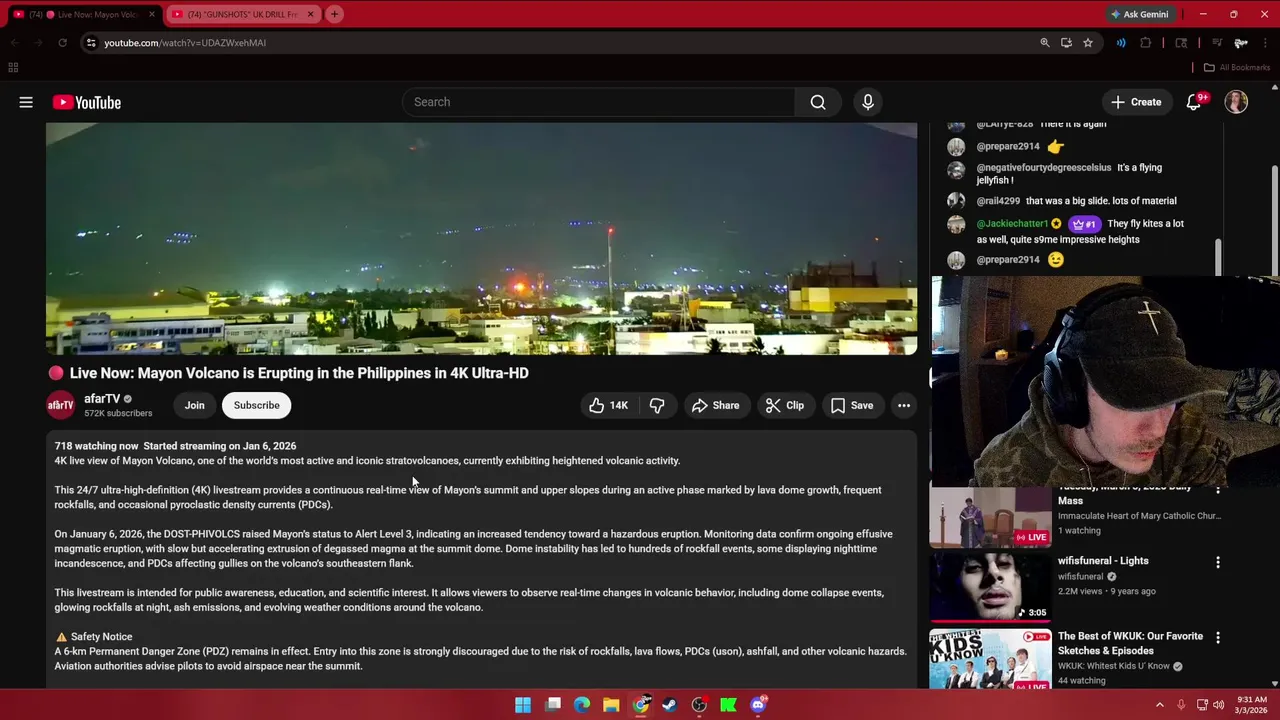This screenshot has width=1280, height=720.
Task: Open File Explorer from the taskbar
Action: pyautogui.click(x=611, y=705)
